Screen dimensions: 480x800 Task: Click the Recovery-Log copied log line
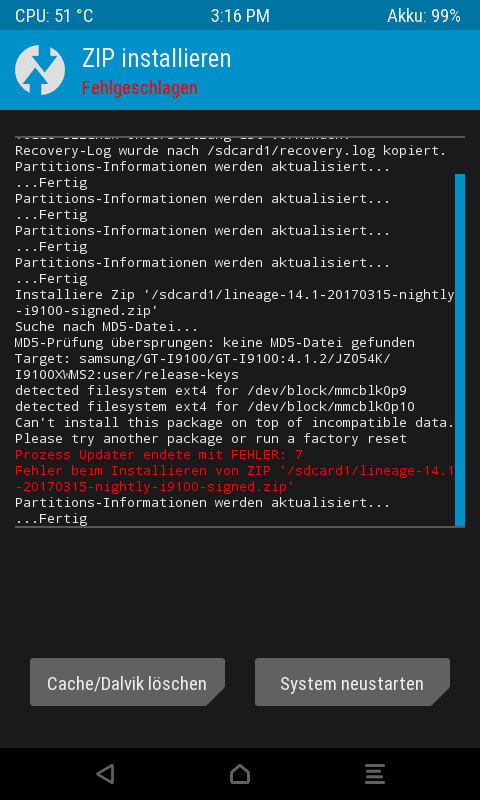tap(231, 151)
